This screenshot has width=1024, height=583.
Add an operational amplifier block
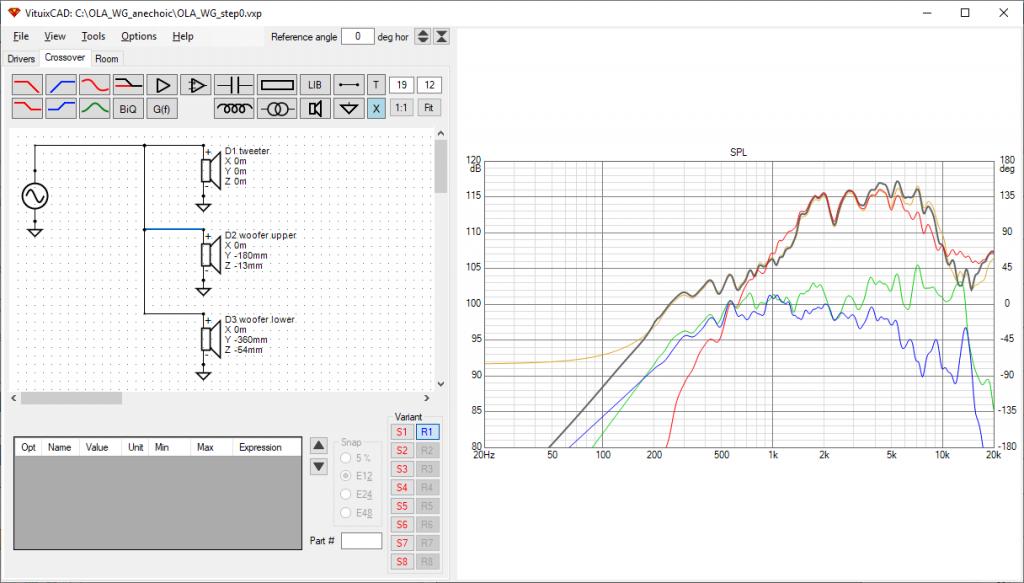[196, 85]
